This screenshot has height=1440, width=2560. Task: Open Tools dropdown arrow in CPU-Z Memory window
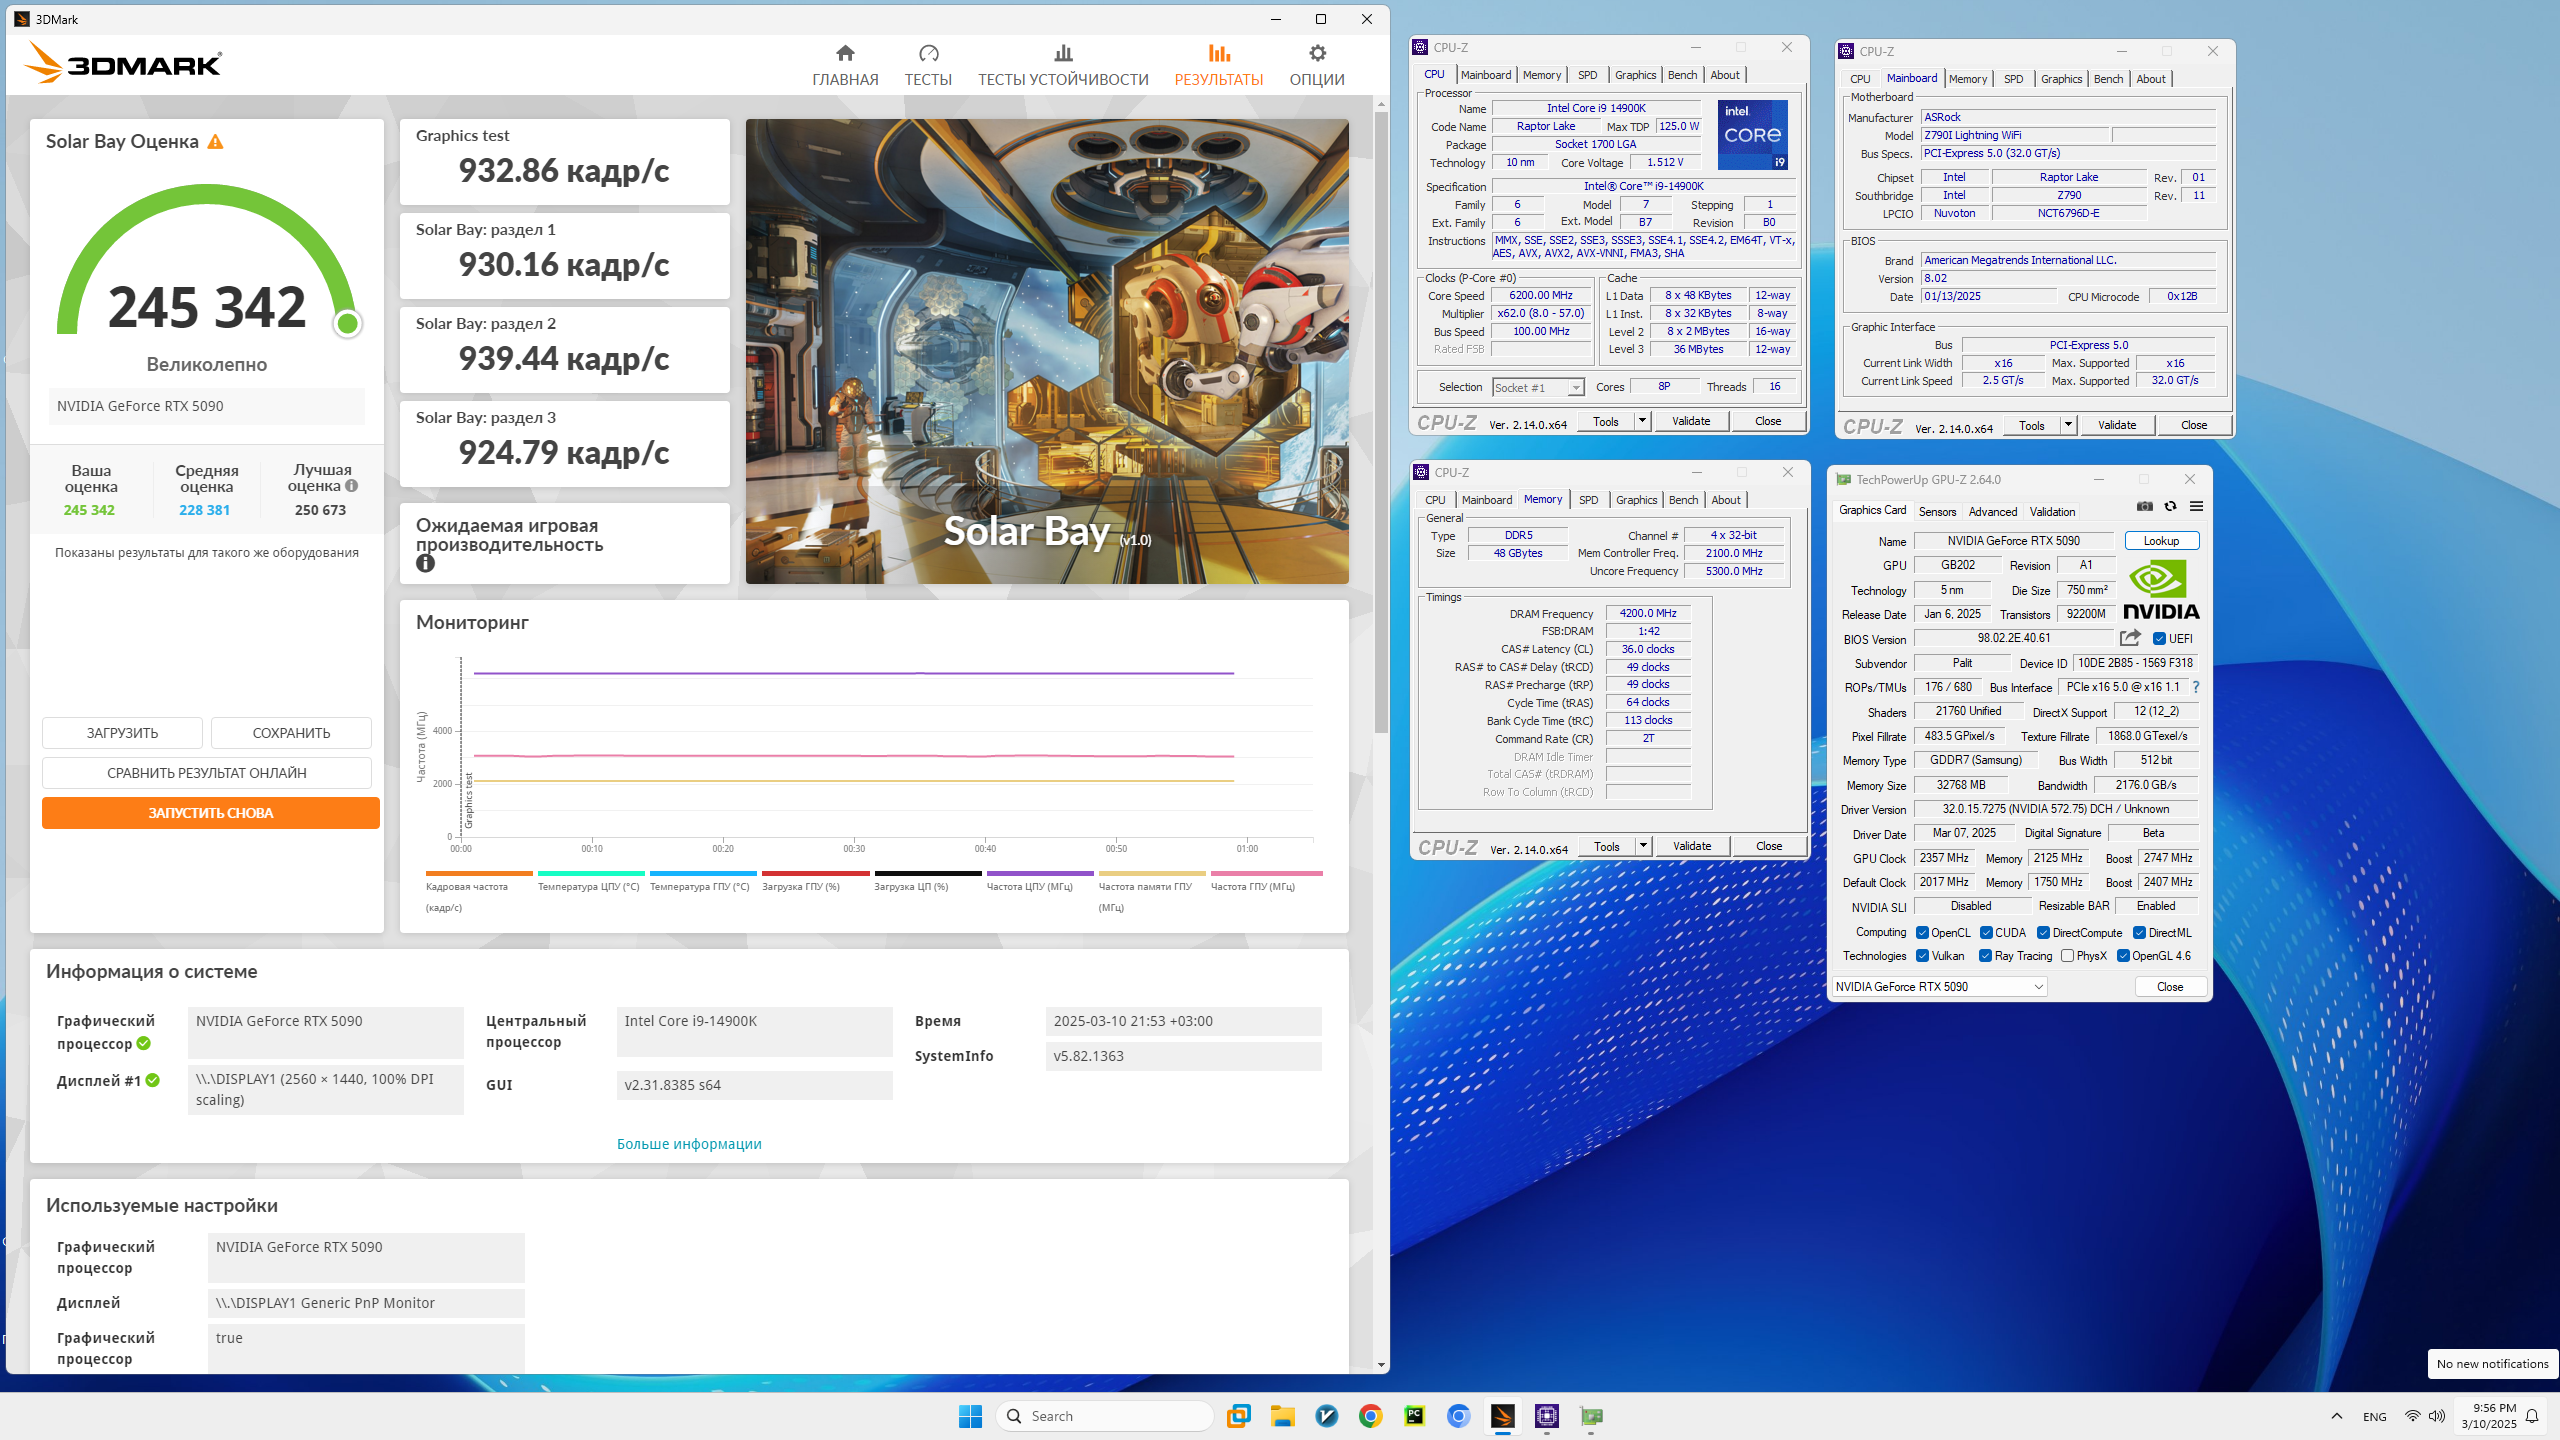tap(1643, 846)
